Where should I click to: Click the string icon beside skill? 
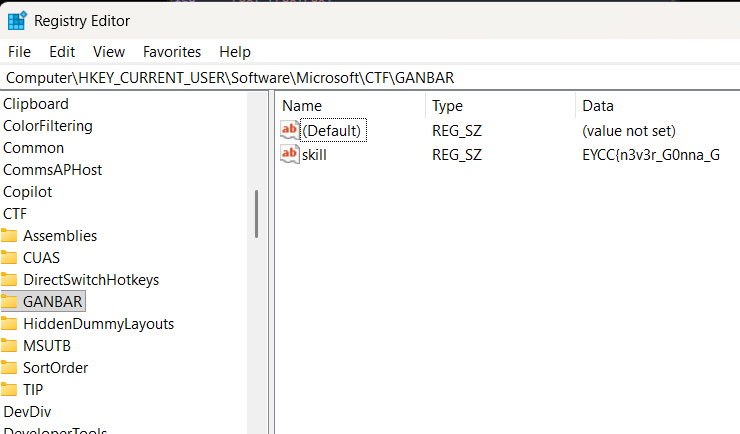(289, 154)
